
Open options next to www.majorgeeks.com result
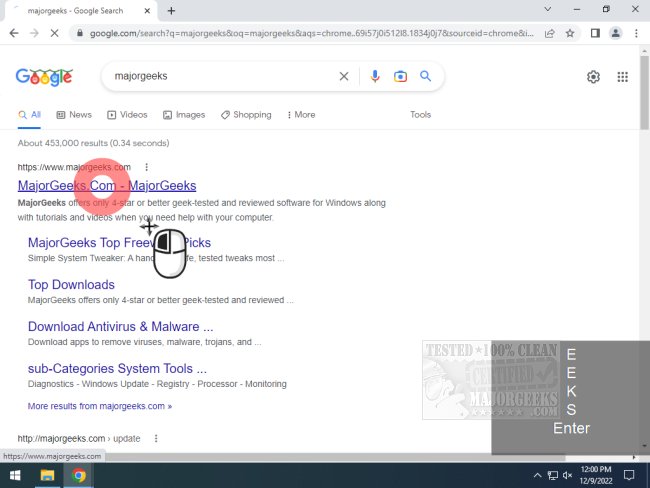point(146,167)
